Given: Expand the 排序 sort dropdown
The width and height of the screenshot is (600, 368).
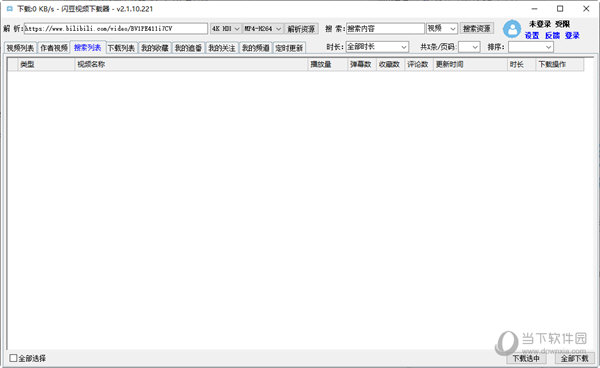Looking at the screenshot, I should click(531, 47).
